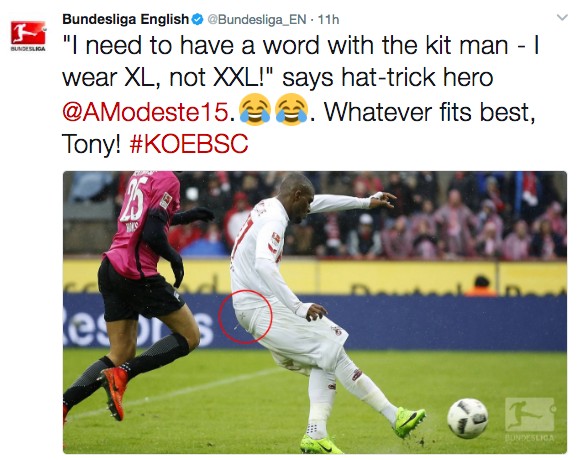Open the @AModeste15 mention
This screenshot has width=577, height=460.
[x=145, y=112]
